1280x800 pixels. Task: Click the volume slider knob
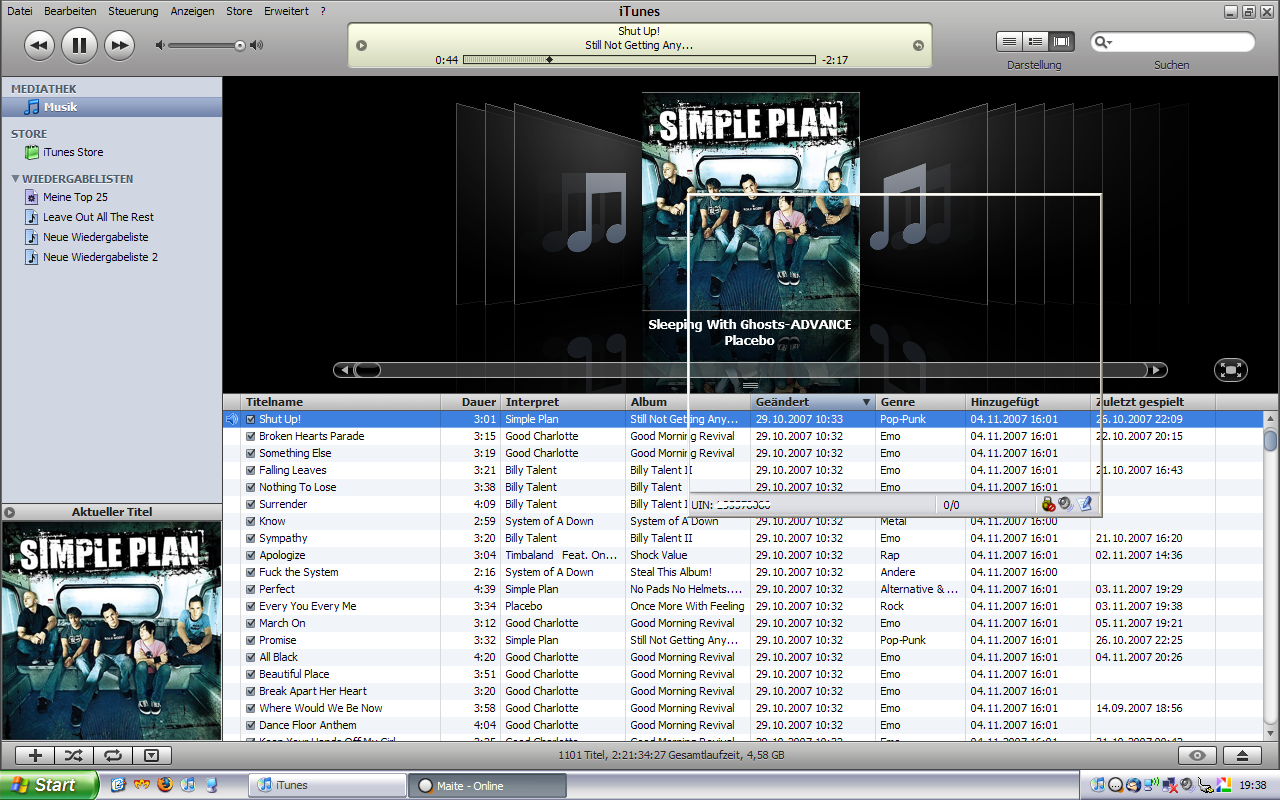240,45
